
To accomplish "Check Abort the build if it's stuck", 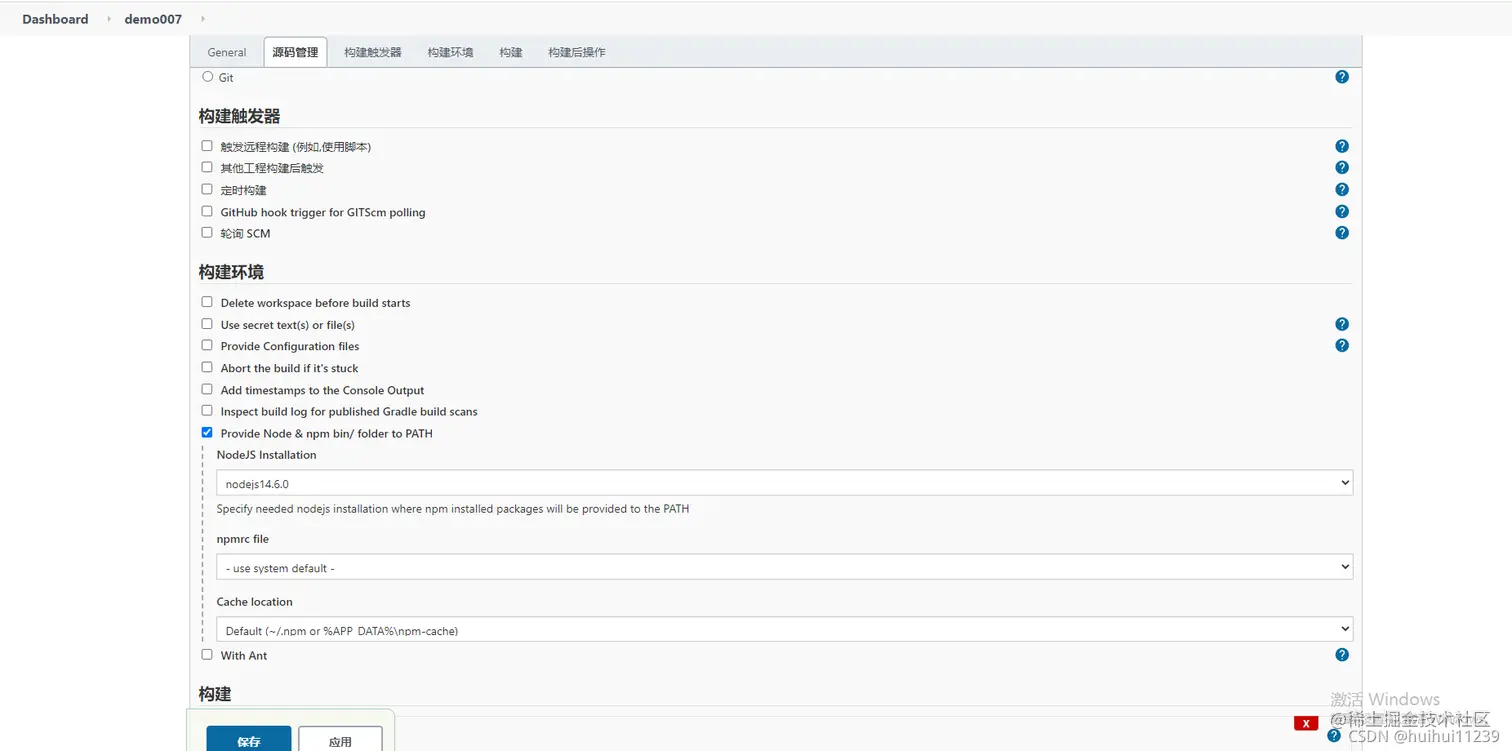I will [207, 367].
